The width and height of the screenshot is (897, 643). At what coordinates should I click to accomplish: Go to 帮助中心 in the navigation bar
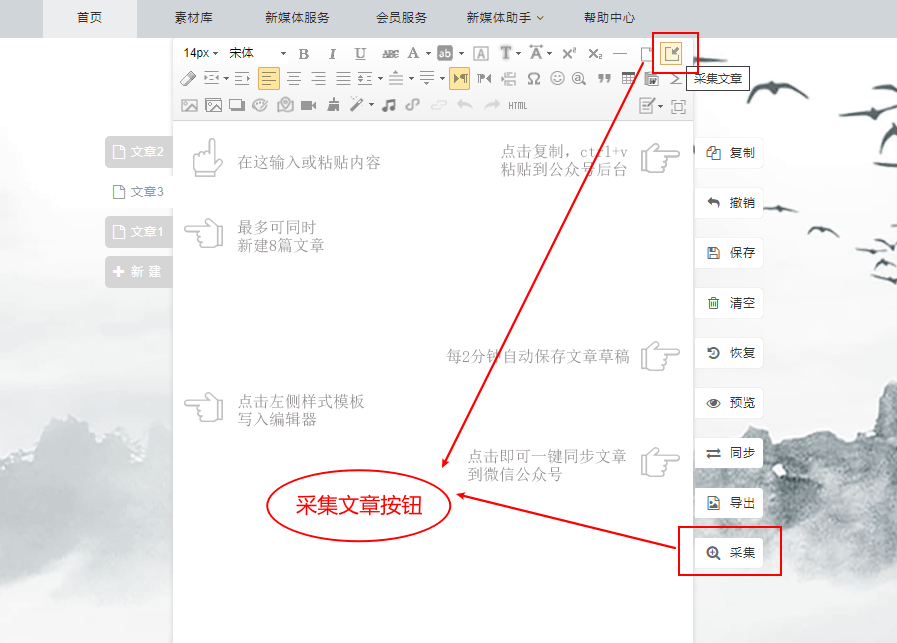coord(609,18)
